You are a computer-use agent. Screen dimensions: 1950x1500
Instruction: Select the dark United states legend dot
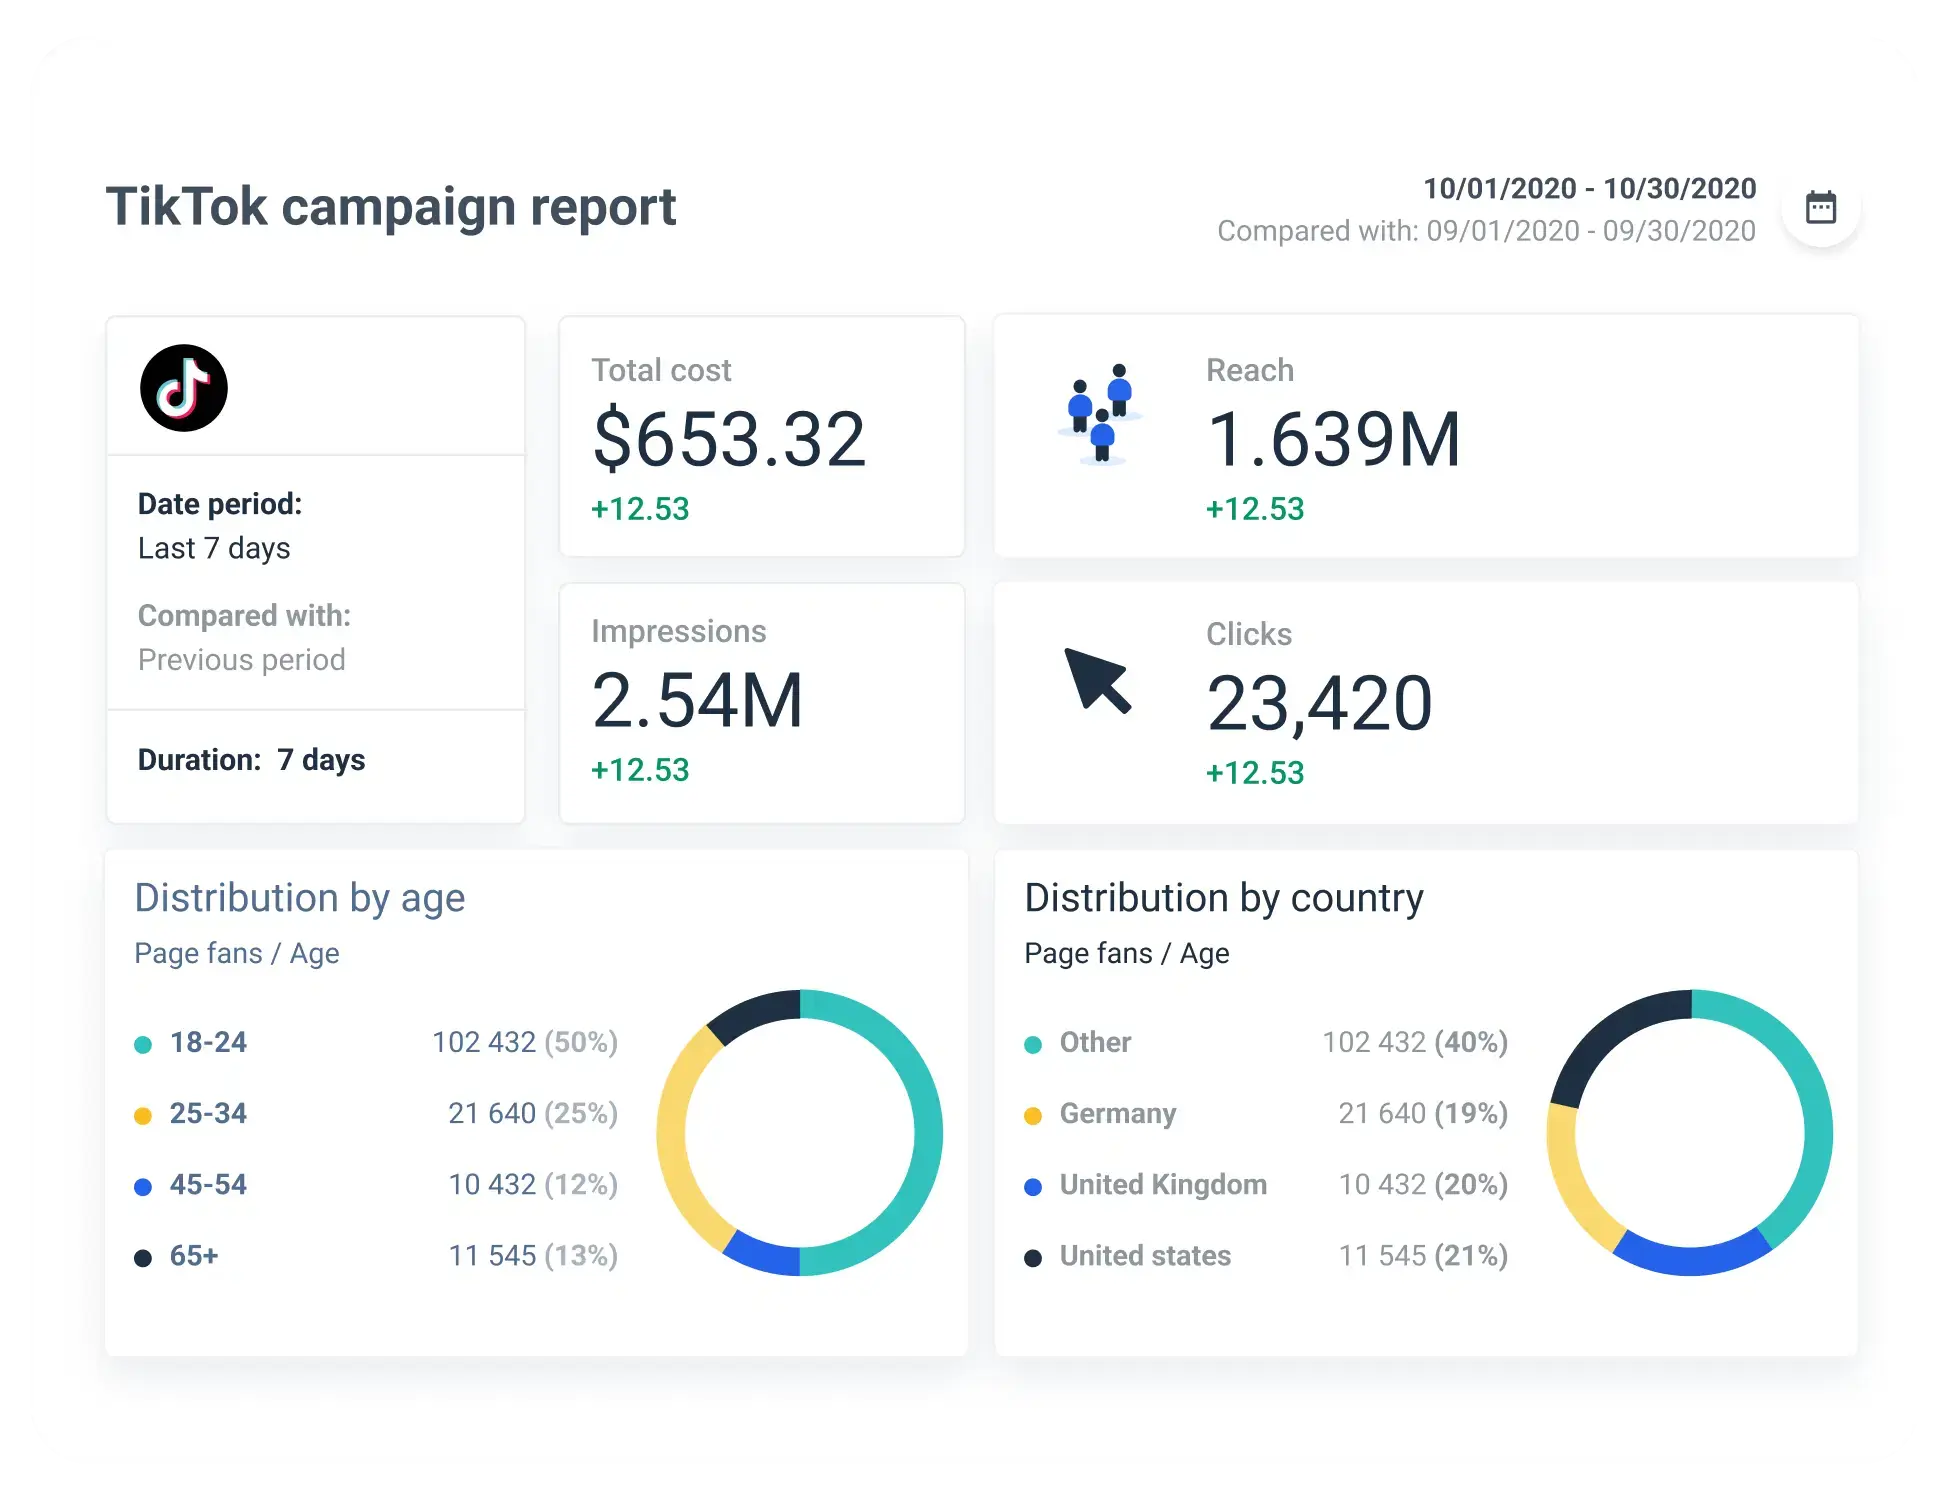(x=1033, y=1257)
